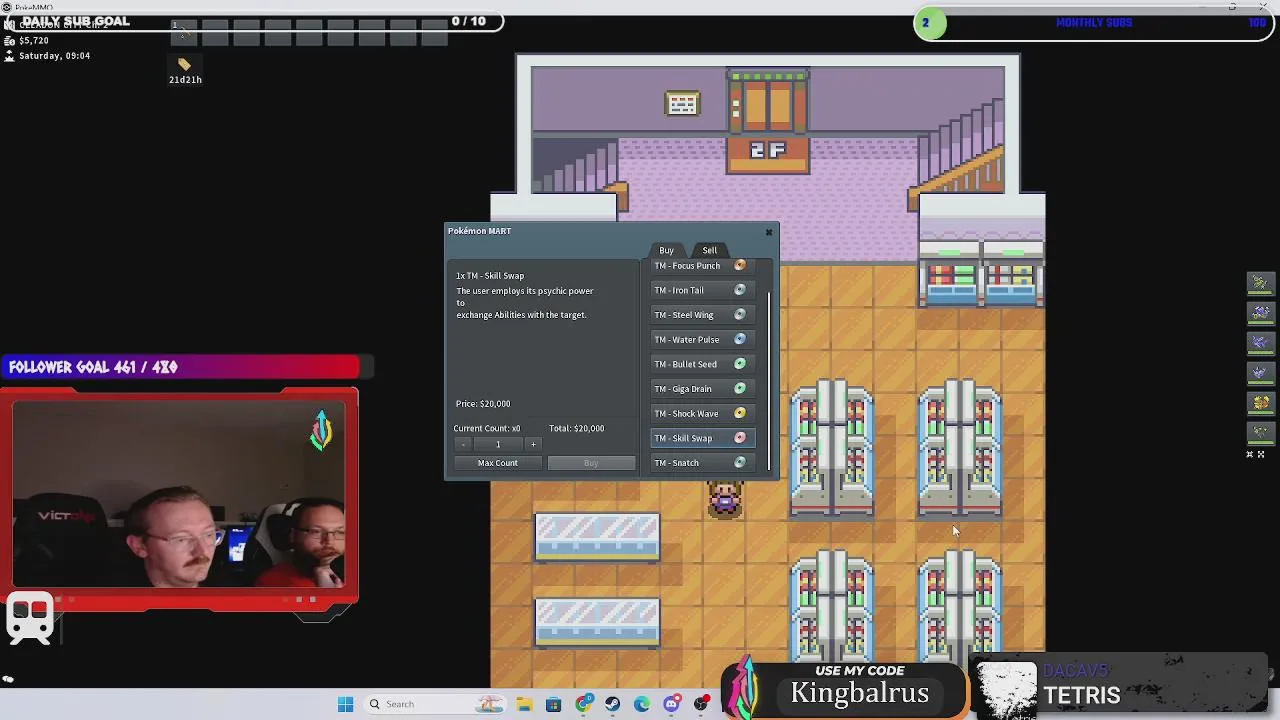Open Steam from the taskbar
This screenshot has width=1280, height=720.
point(612,704)
